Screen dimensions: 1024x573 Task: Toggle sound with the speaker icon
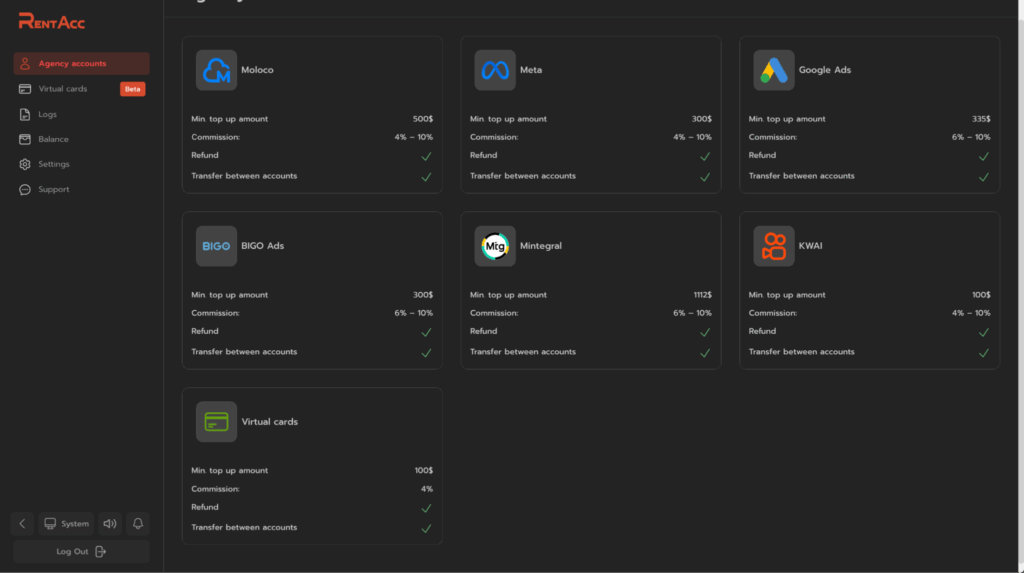point(110,523)
